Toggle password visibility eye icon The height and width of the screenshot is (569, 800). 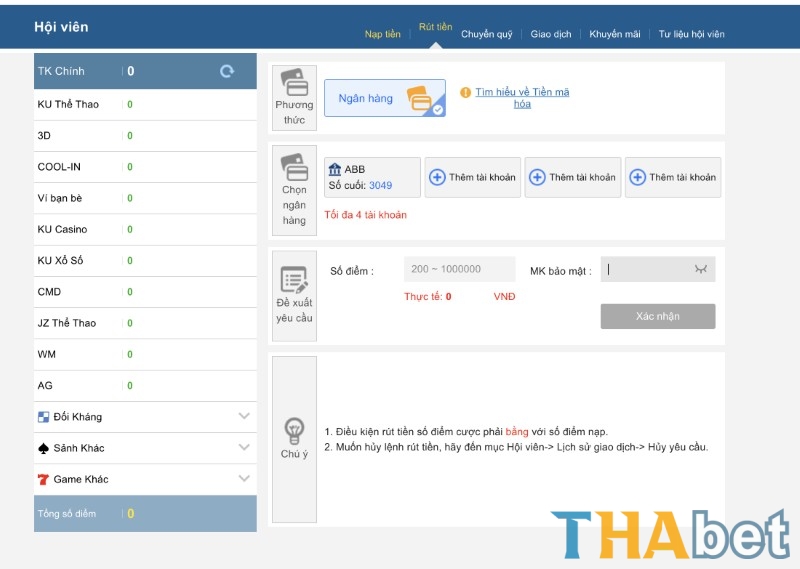click(x=701, y=269)
